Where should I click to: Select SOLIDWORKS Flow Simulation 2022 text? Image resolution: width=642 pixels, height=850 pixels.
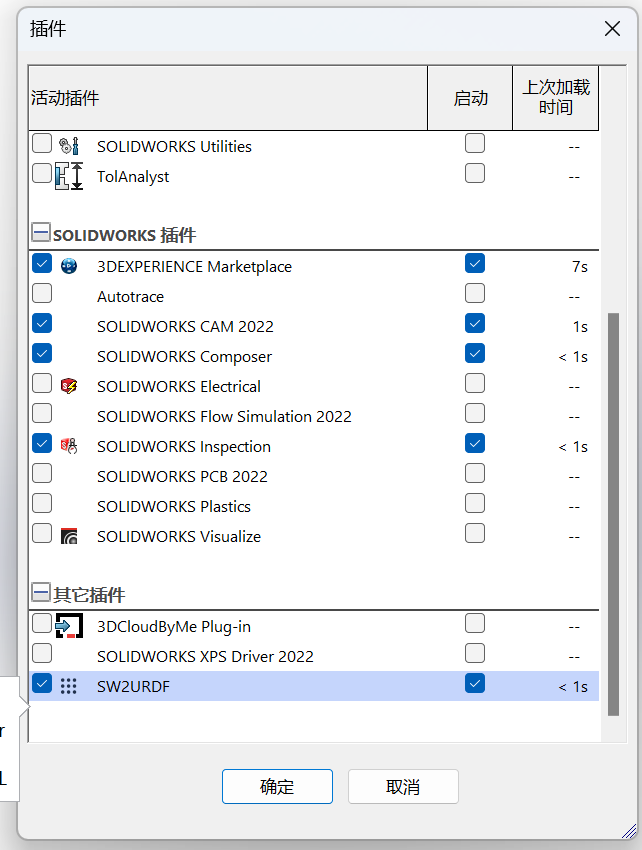tap(224, 416)
